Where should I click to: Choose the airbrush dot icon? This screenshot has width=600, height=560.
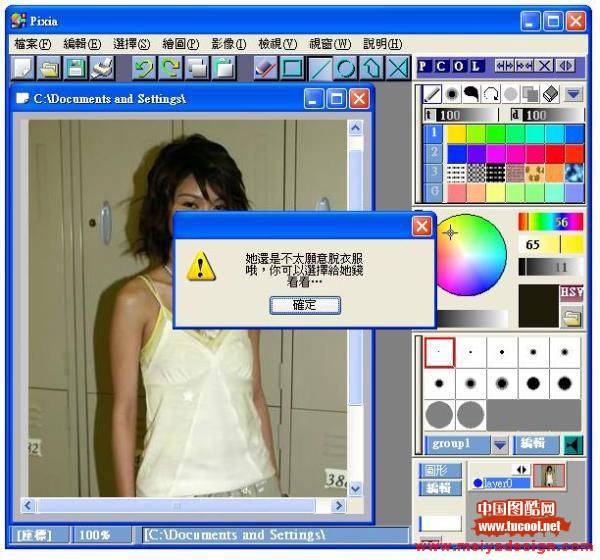click(x=452, y=93)
